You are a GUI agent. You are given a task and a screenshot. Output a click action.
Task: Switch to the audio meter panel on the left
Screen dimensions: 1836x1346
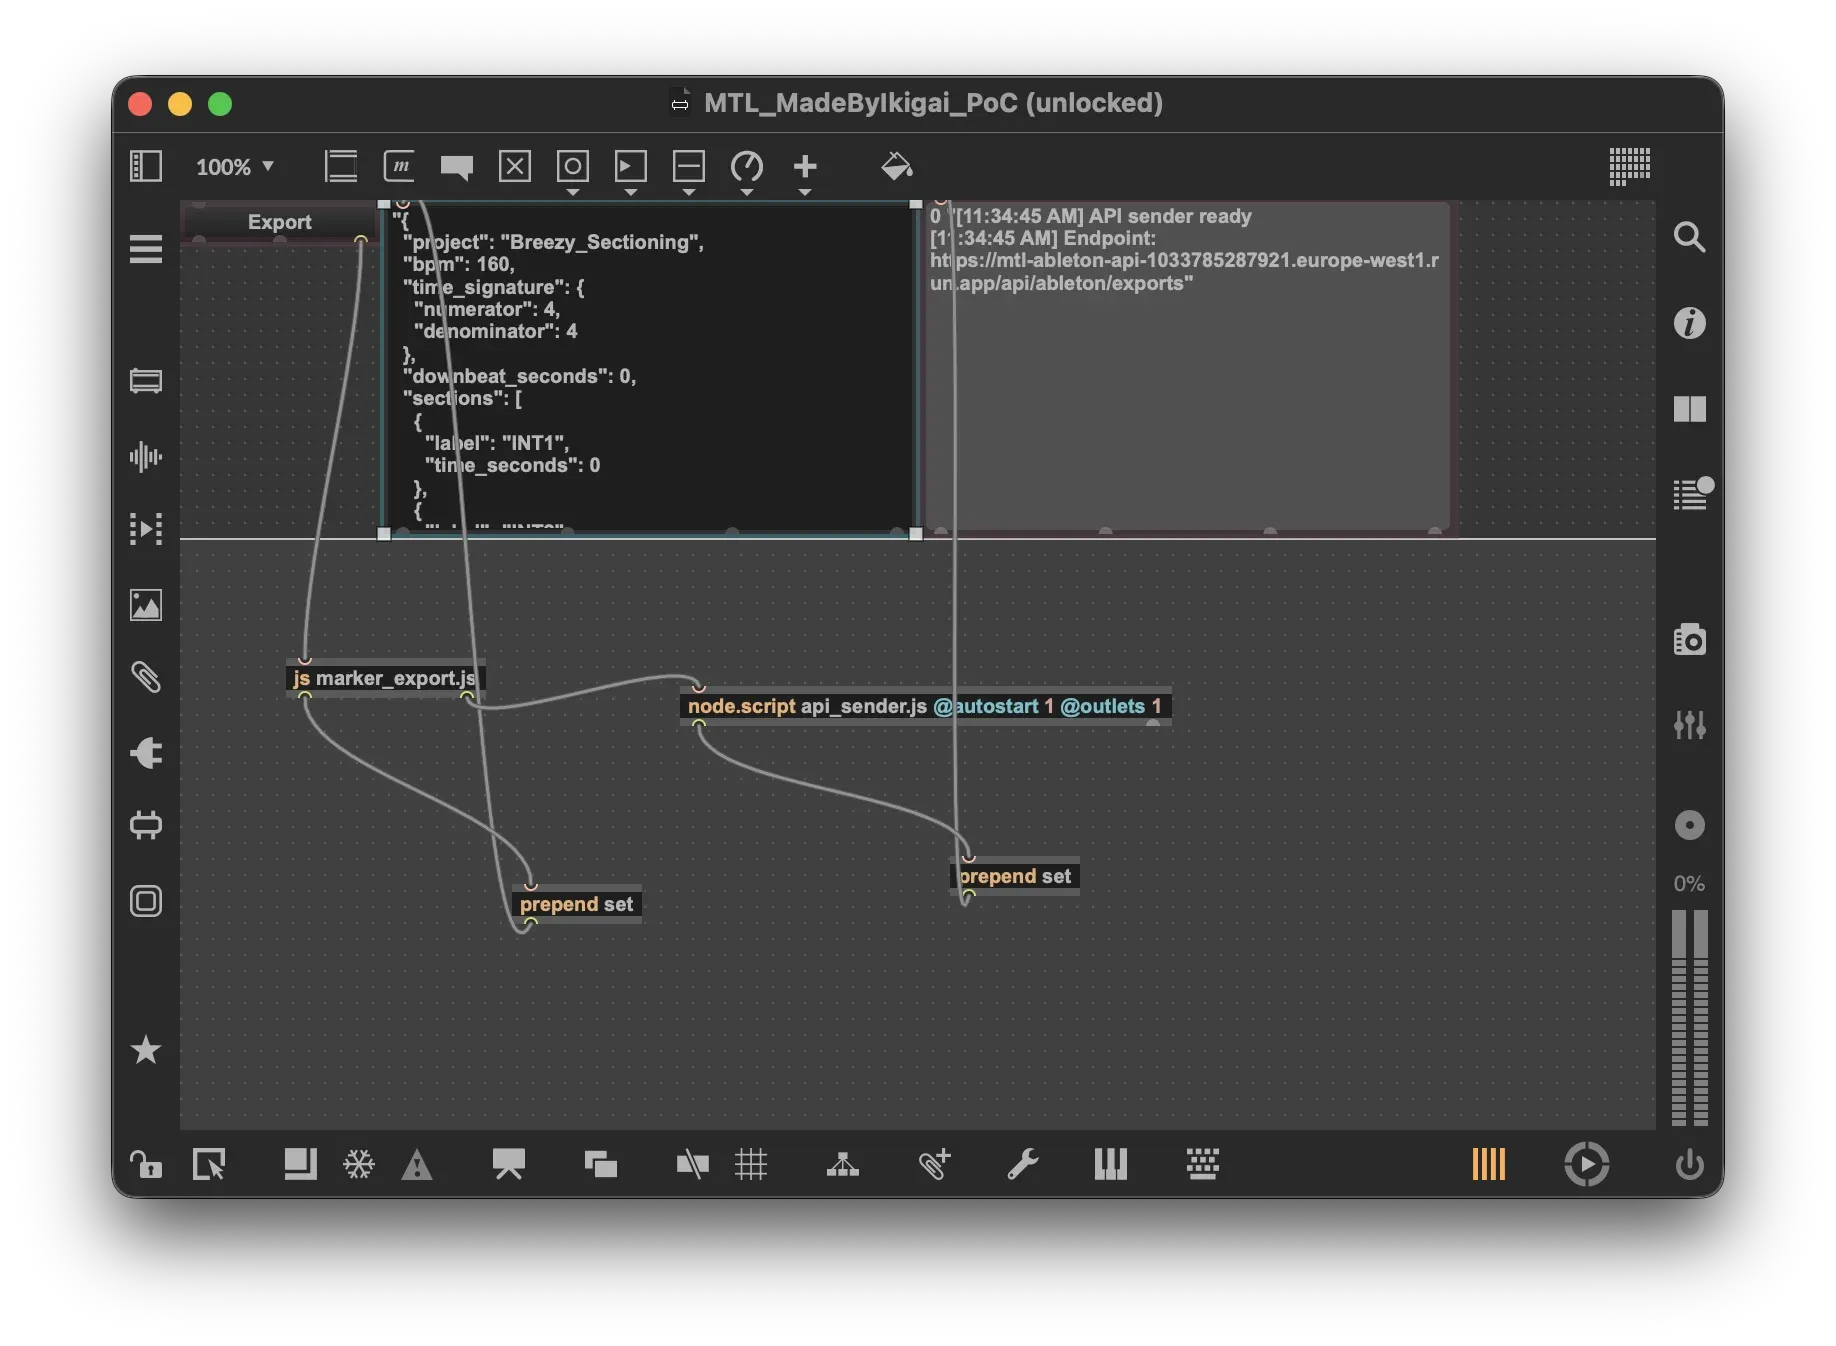(x=146, y=456)
